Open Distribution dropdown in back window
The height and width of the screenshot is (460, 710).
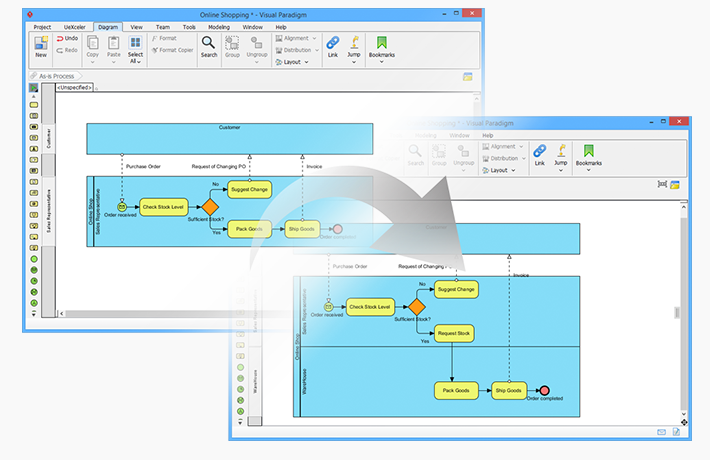pyautogui.click(x=297, y=50)
